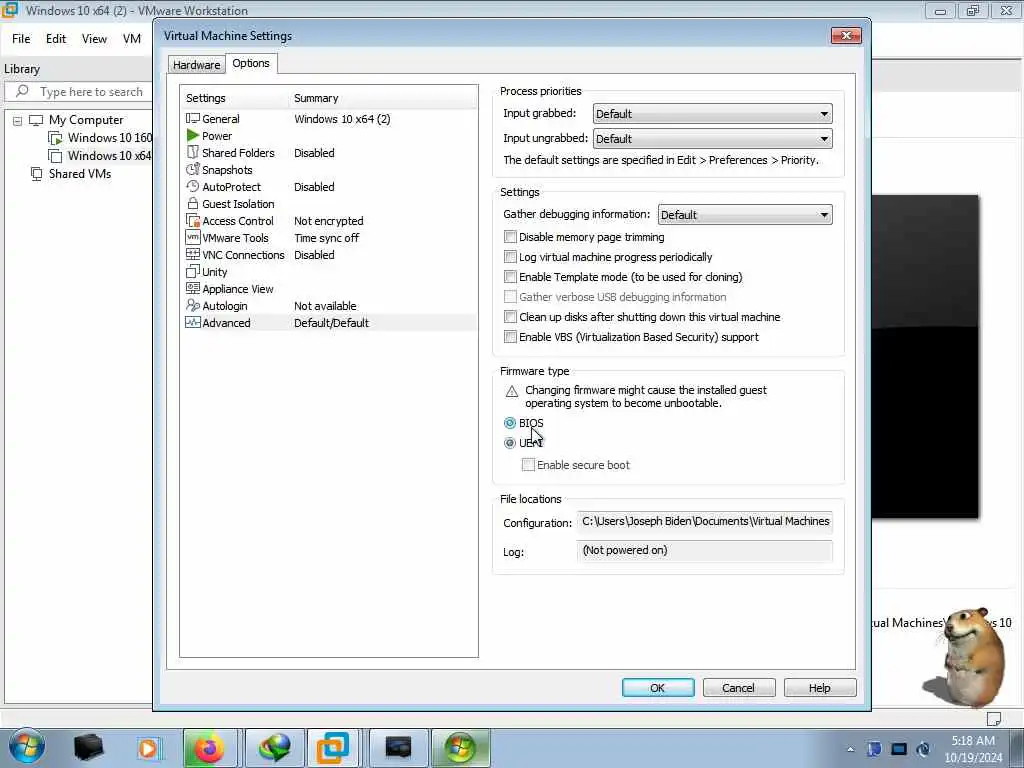Click 'Time sync off' summary text
1024x768 pixels.
click(327, 238)
